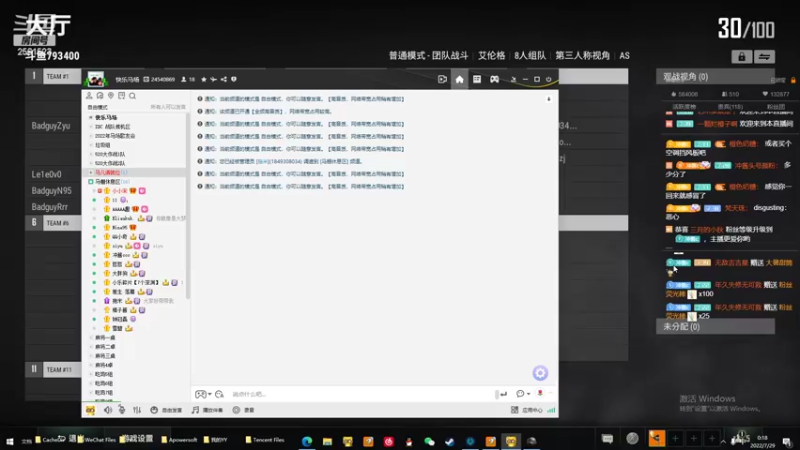Open the emoji picker in chat input

pyautogui.click(x=219, y=394)
